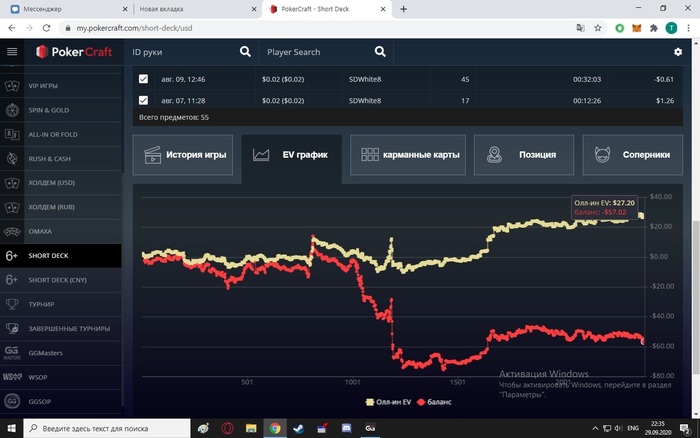
Task: Reload the page
Action: [x=46, y=28]
